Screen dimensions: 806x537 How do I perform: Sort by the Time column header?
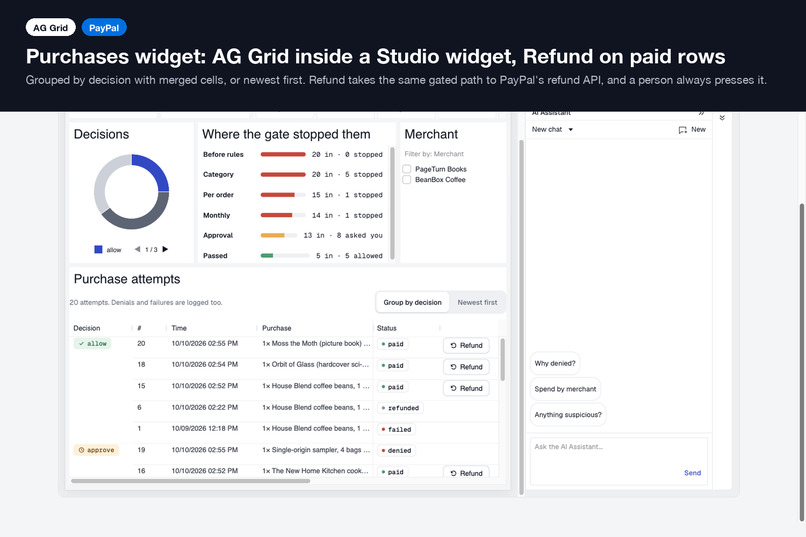(x=179, y=328)
